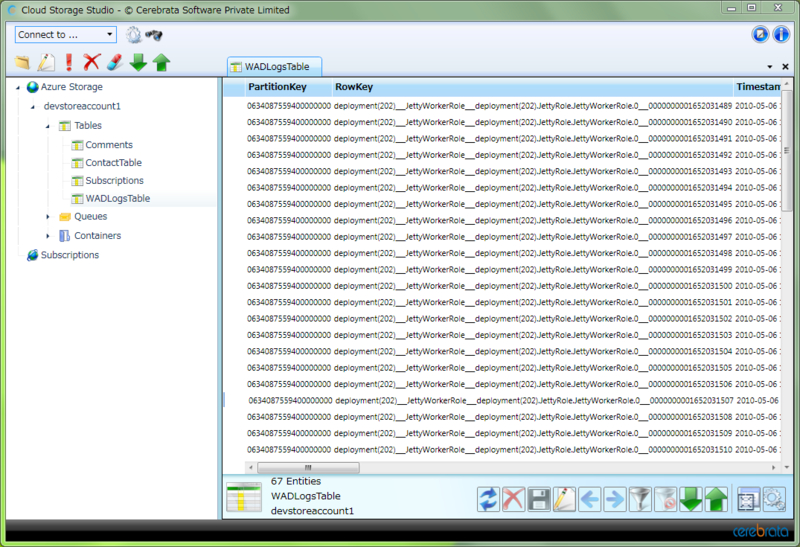
Task: Click the edit pencil-page icon in left toolbar
Action: coord(46,63)
